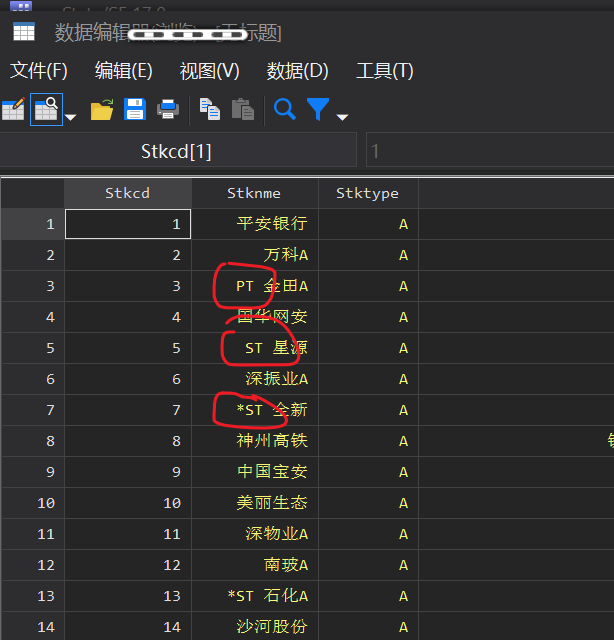This screenshot has height=640, width=614.
Task: Click the 沙河股份 cell
Action: (255, 627)
